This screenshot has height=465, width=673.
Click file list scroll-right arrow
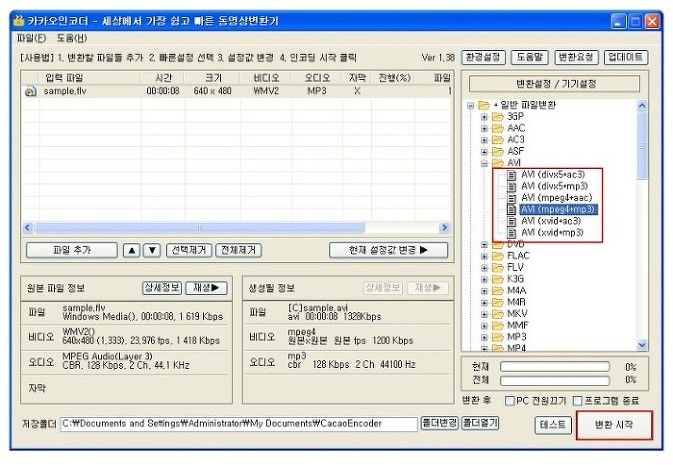tap(445, 228)
